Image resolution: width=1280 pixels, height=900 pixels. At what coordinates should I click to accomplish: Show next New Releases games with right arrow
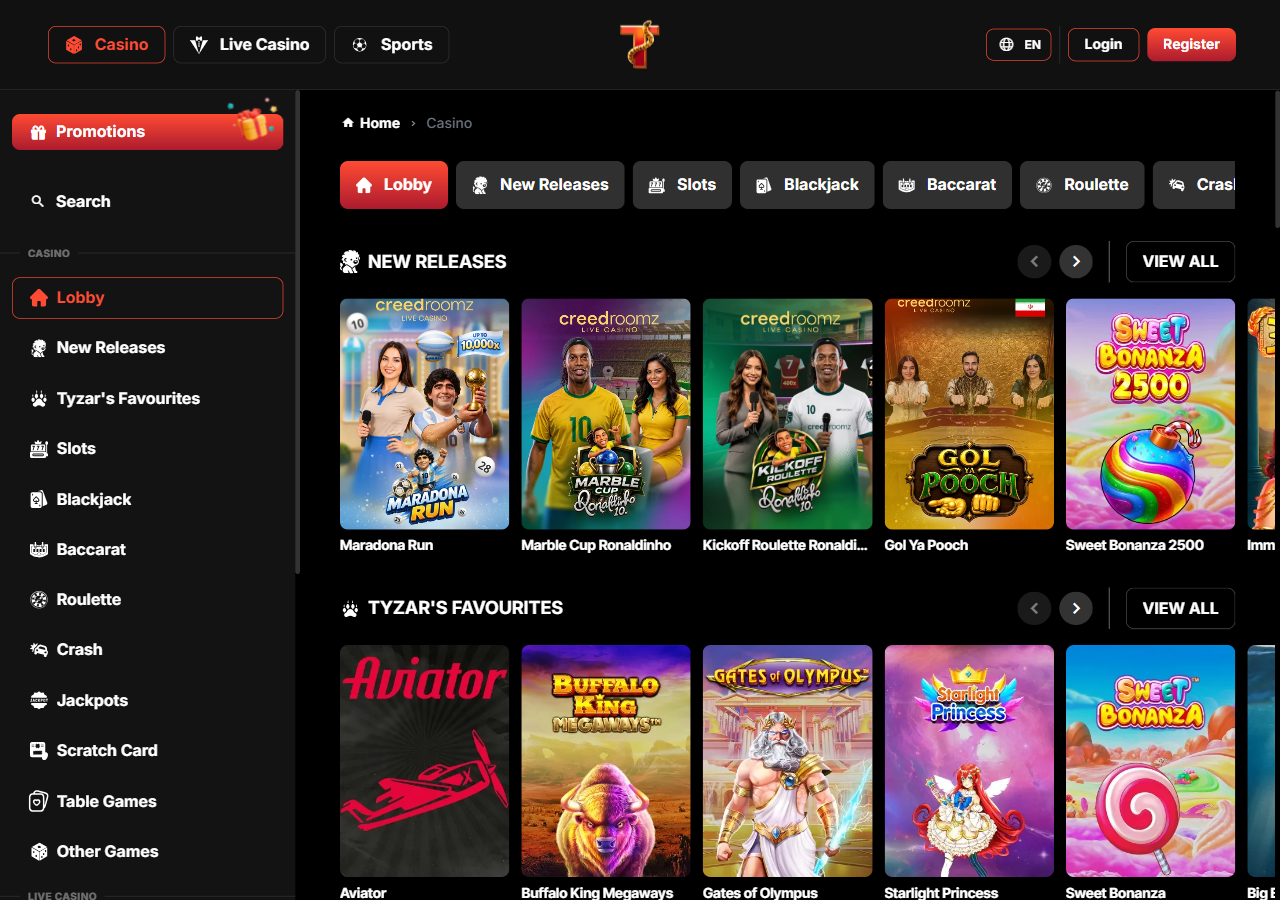(x=1076, y=262)
